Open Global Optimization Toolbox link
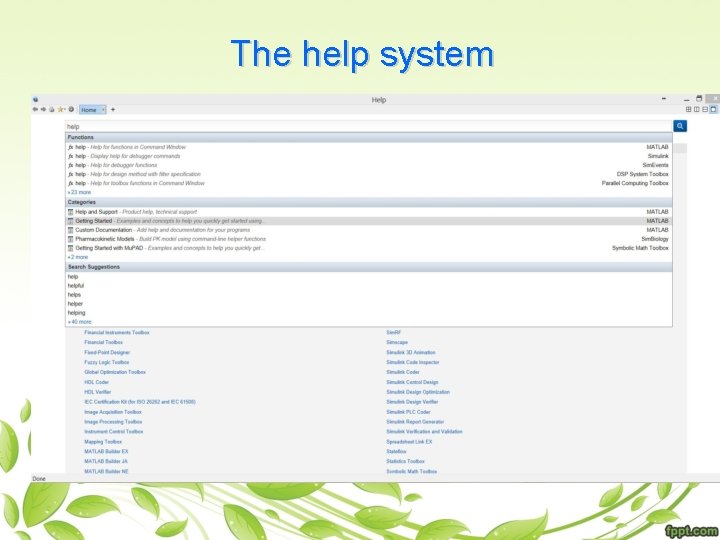 tap(115, 372)
